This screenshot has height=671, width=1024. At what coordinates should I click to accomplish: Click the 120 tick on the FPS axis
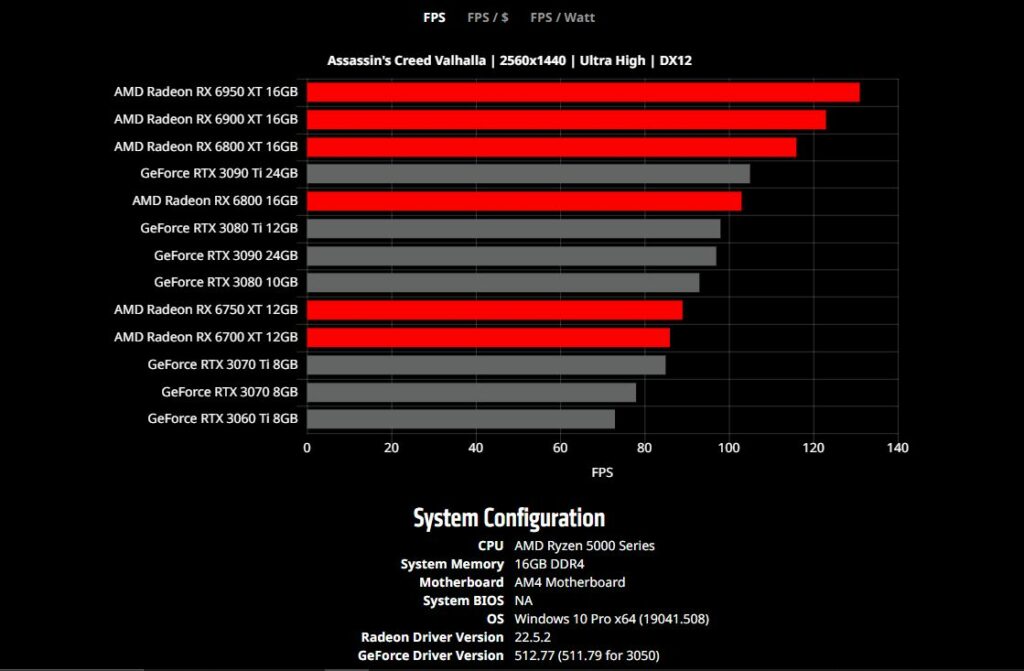[x=813, y=448]
